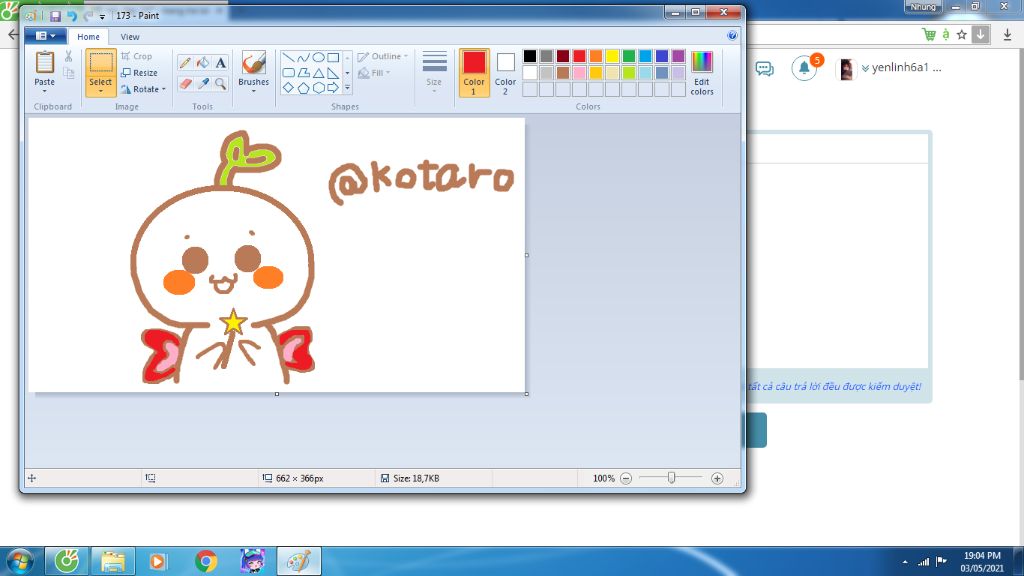Choose the Right triangle shape
1024x576 pixels.
(x=333, y=72)
